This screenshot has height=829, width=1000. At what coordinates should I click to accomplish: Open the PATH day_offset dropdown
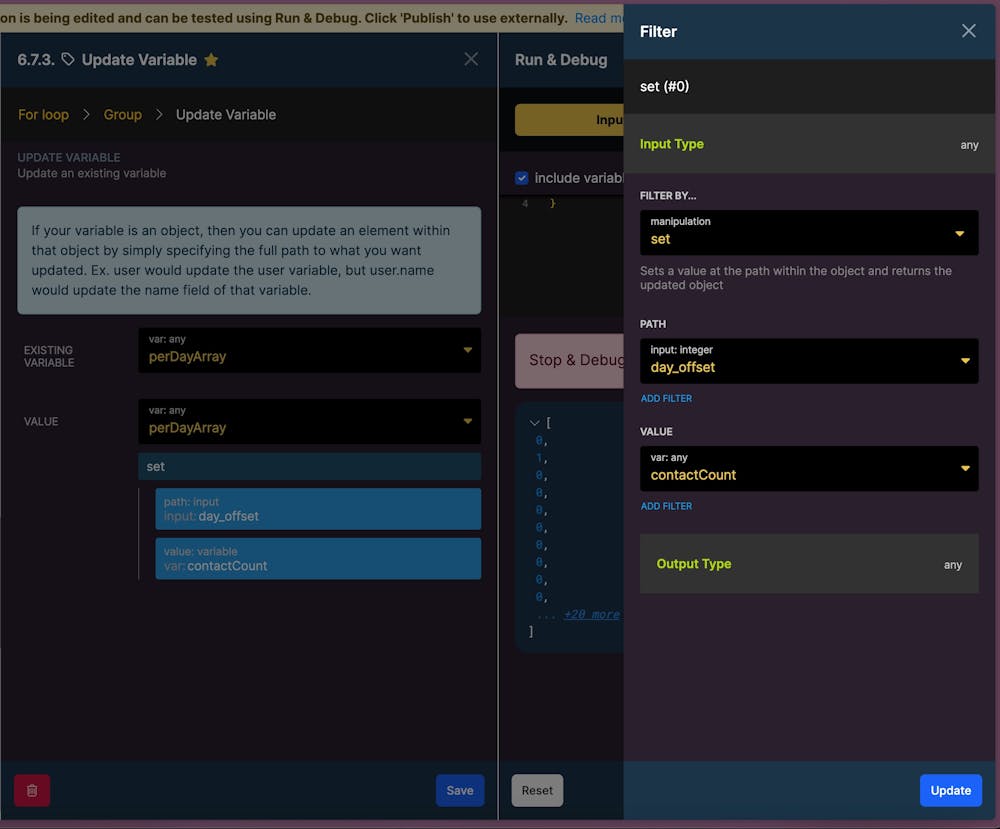[x=809, y=361]
